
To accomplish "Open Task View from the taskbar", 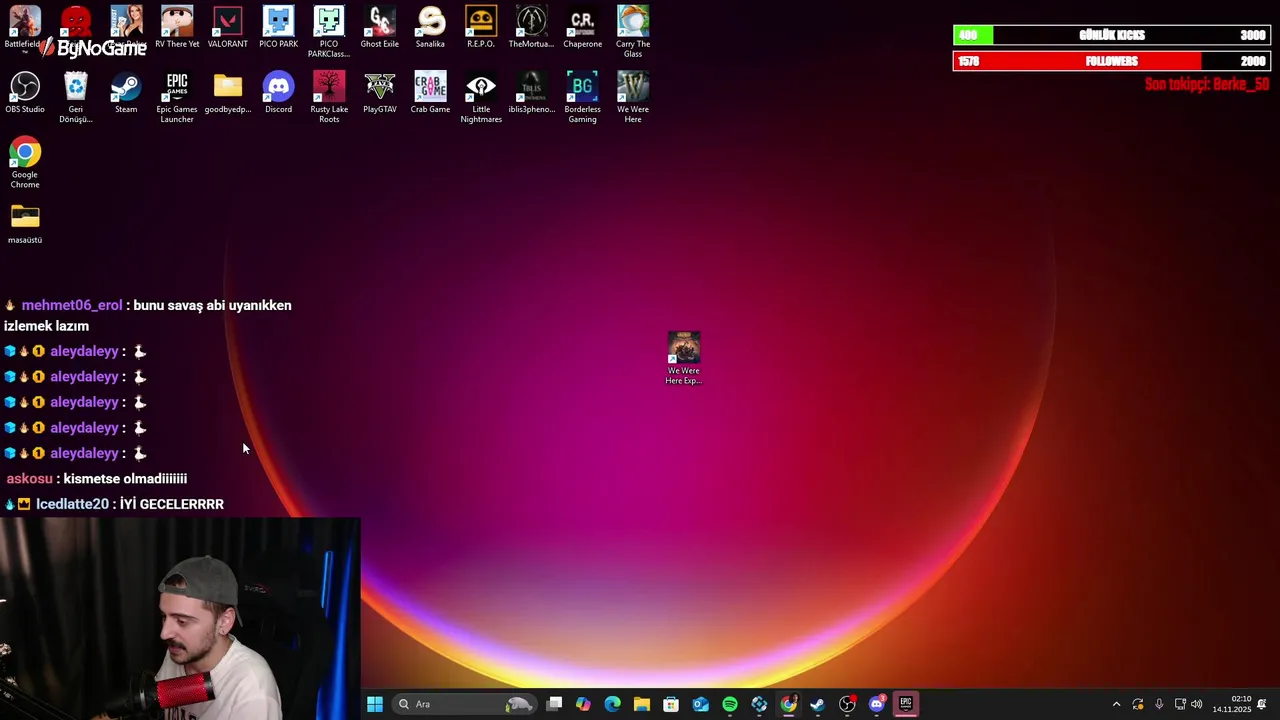I will (554, 704).
